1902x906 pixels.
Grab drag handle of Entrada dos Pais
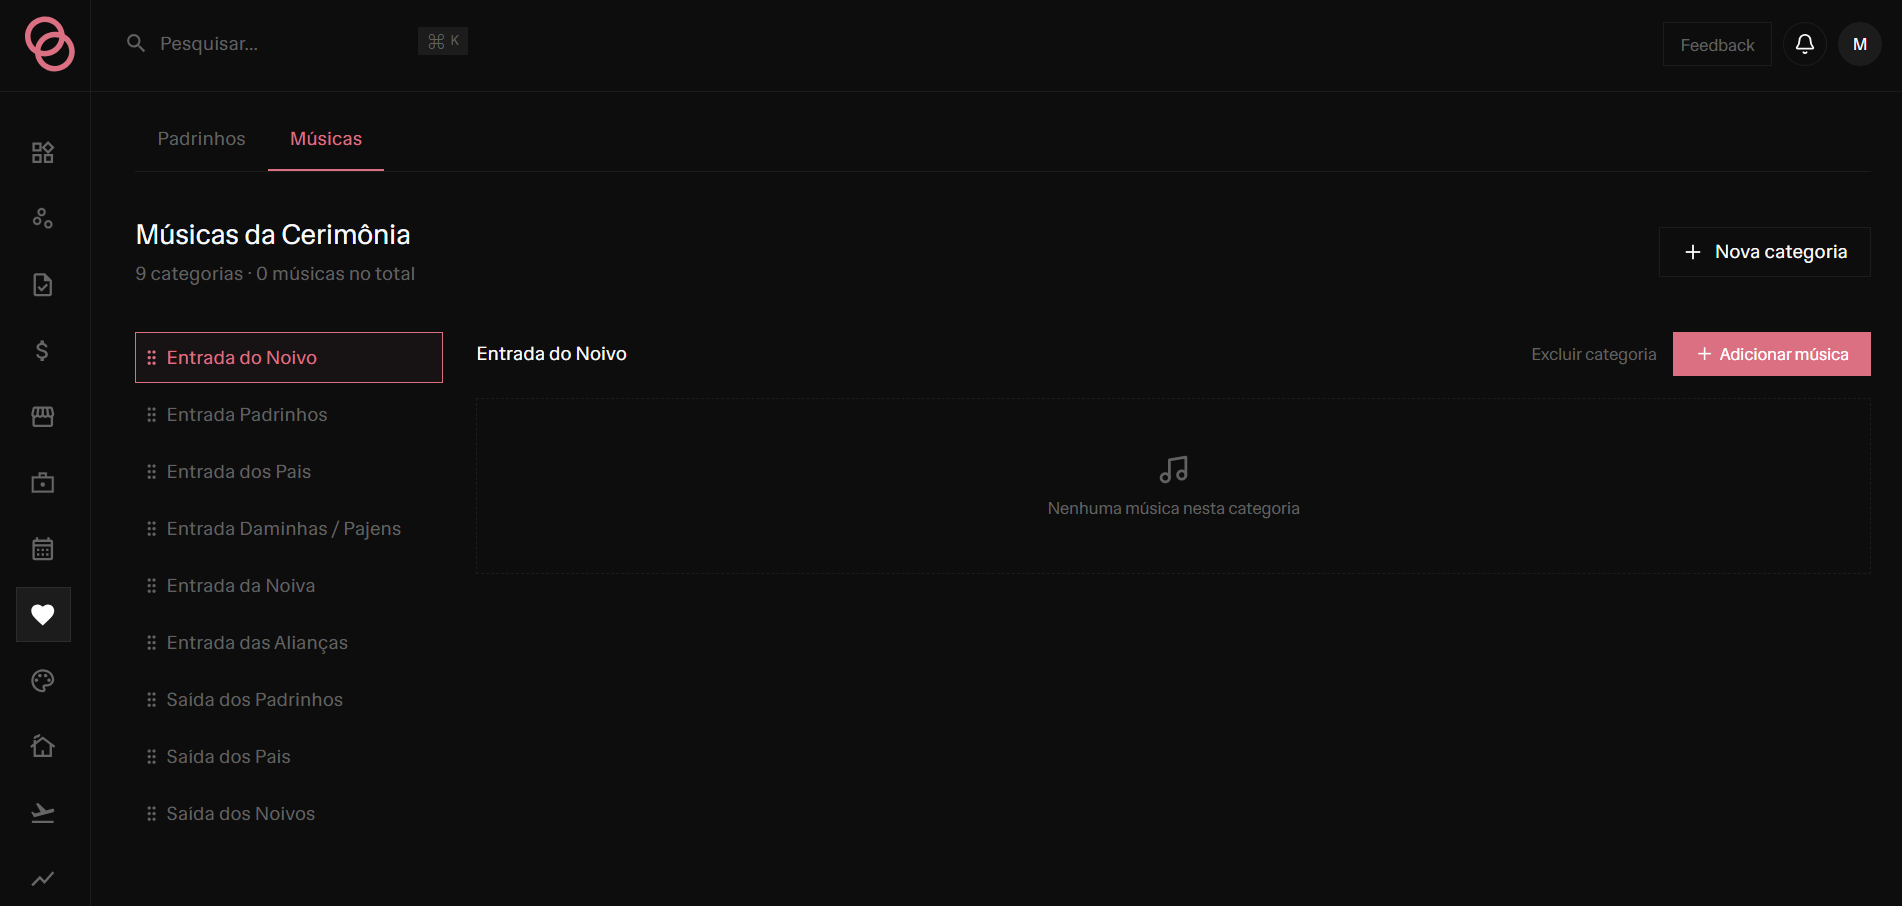[x=152, y=471]
